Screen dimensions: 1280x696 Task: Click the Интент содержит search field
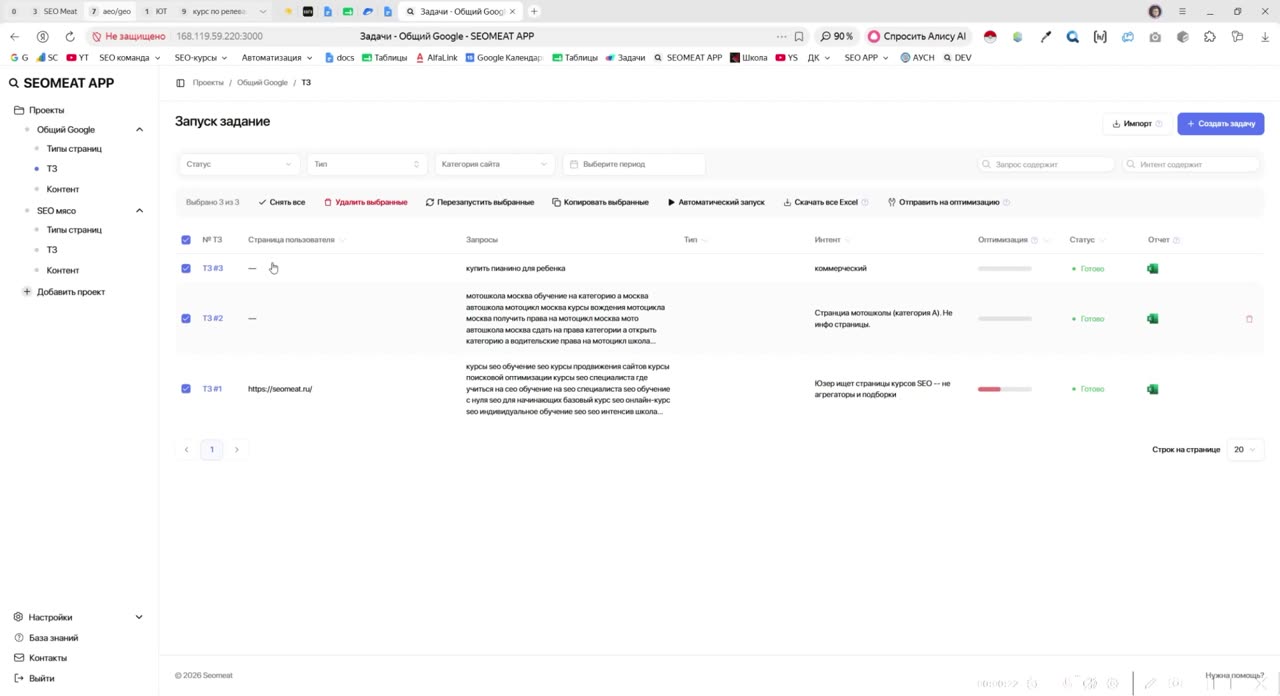1191,164
